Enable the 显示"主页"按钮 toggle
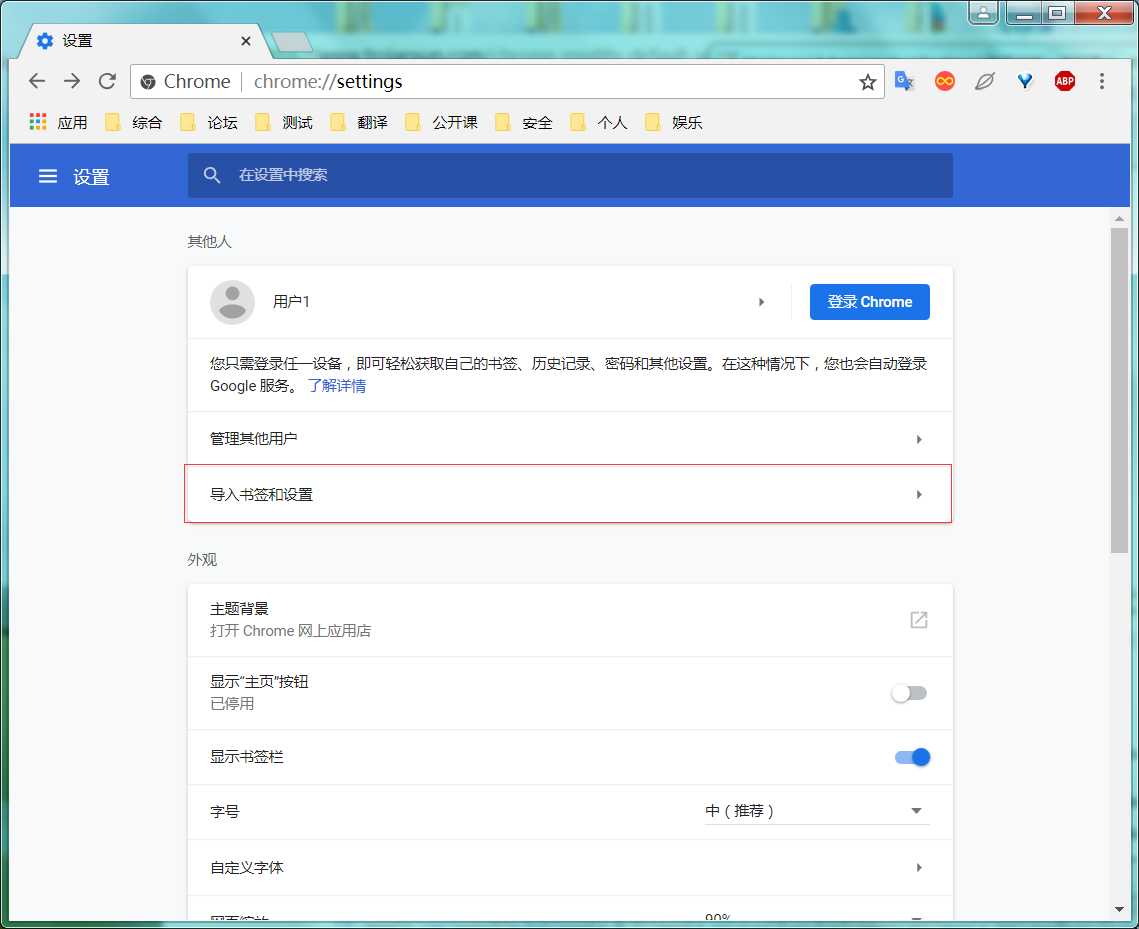The width and height of the screenshot is (1139, 929). pos(909,693)
